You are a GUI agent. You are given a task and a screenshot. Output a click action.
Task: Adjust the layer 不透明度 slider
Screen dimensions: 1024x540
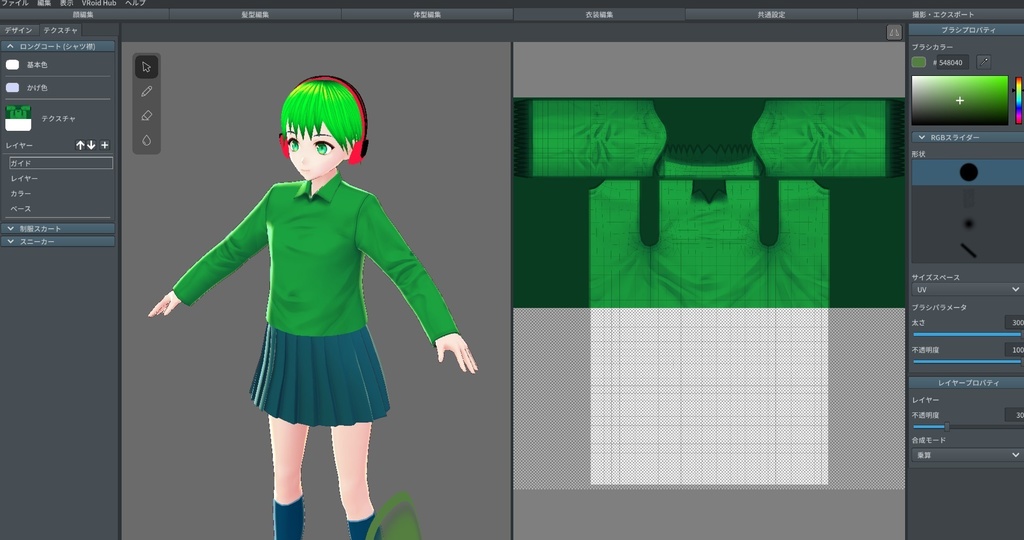pos(967,426)
